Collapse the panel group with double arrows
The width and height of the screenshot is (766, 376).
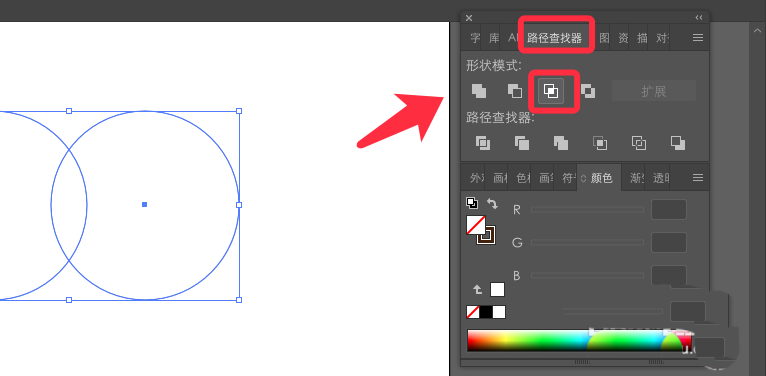699,18
